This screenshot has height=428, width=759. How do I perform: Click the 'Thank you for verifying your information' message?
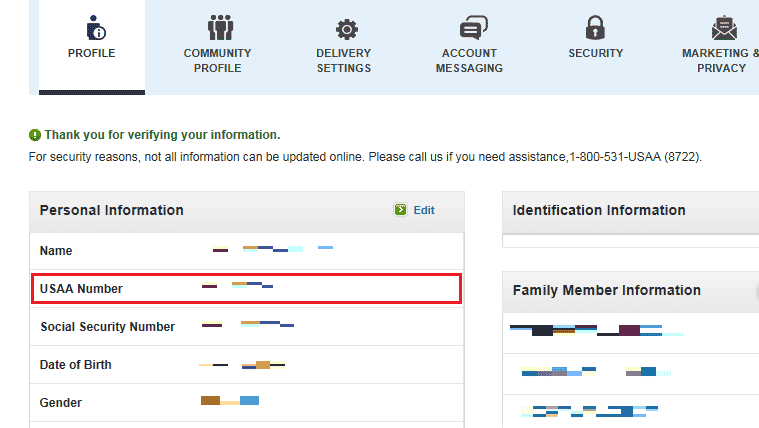[x=163, y=135]
